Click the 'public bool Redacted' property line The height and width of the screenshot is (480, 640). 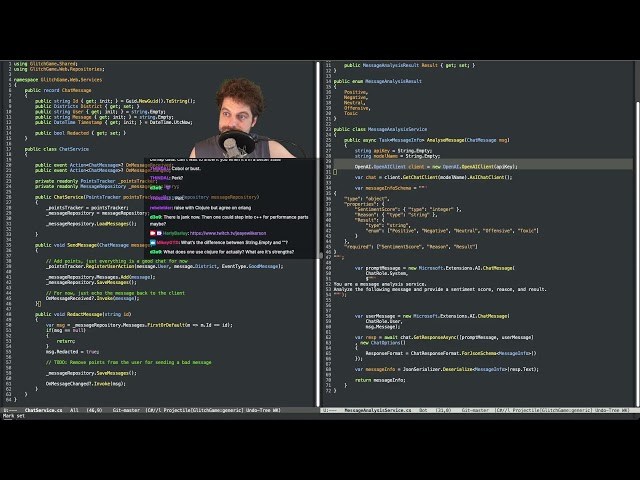80,133
